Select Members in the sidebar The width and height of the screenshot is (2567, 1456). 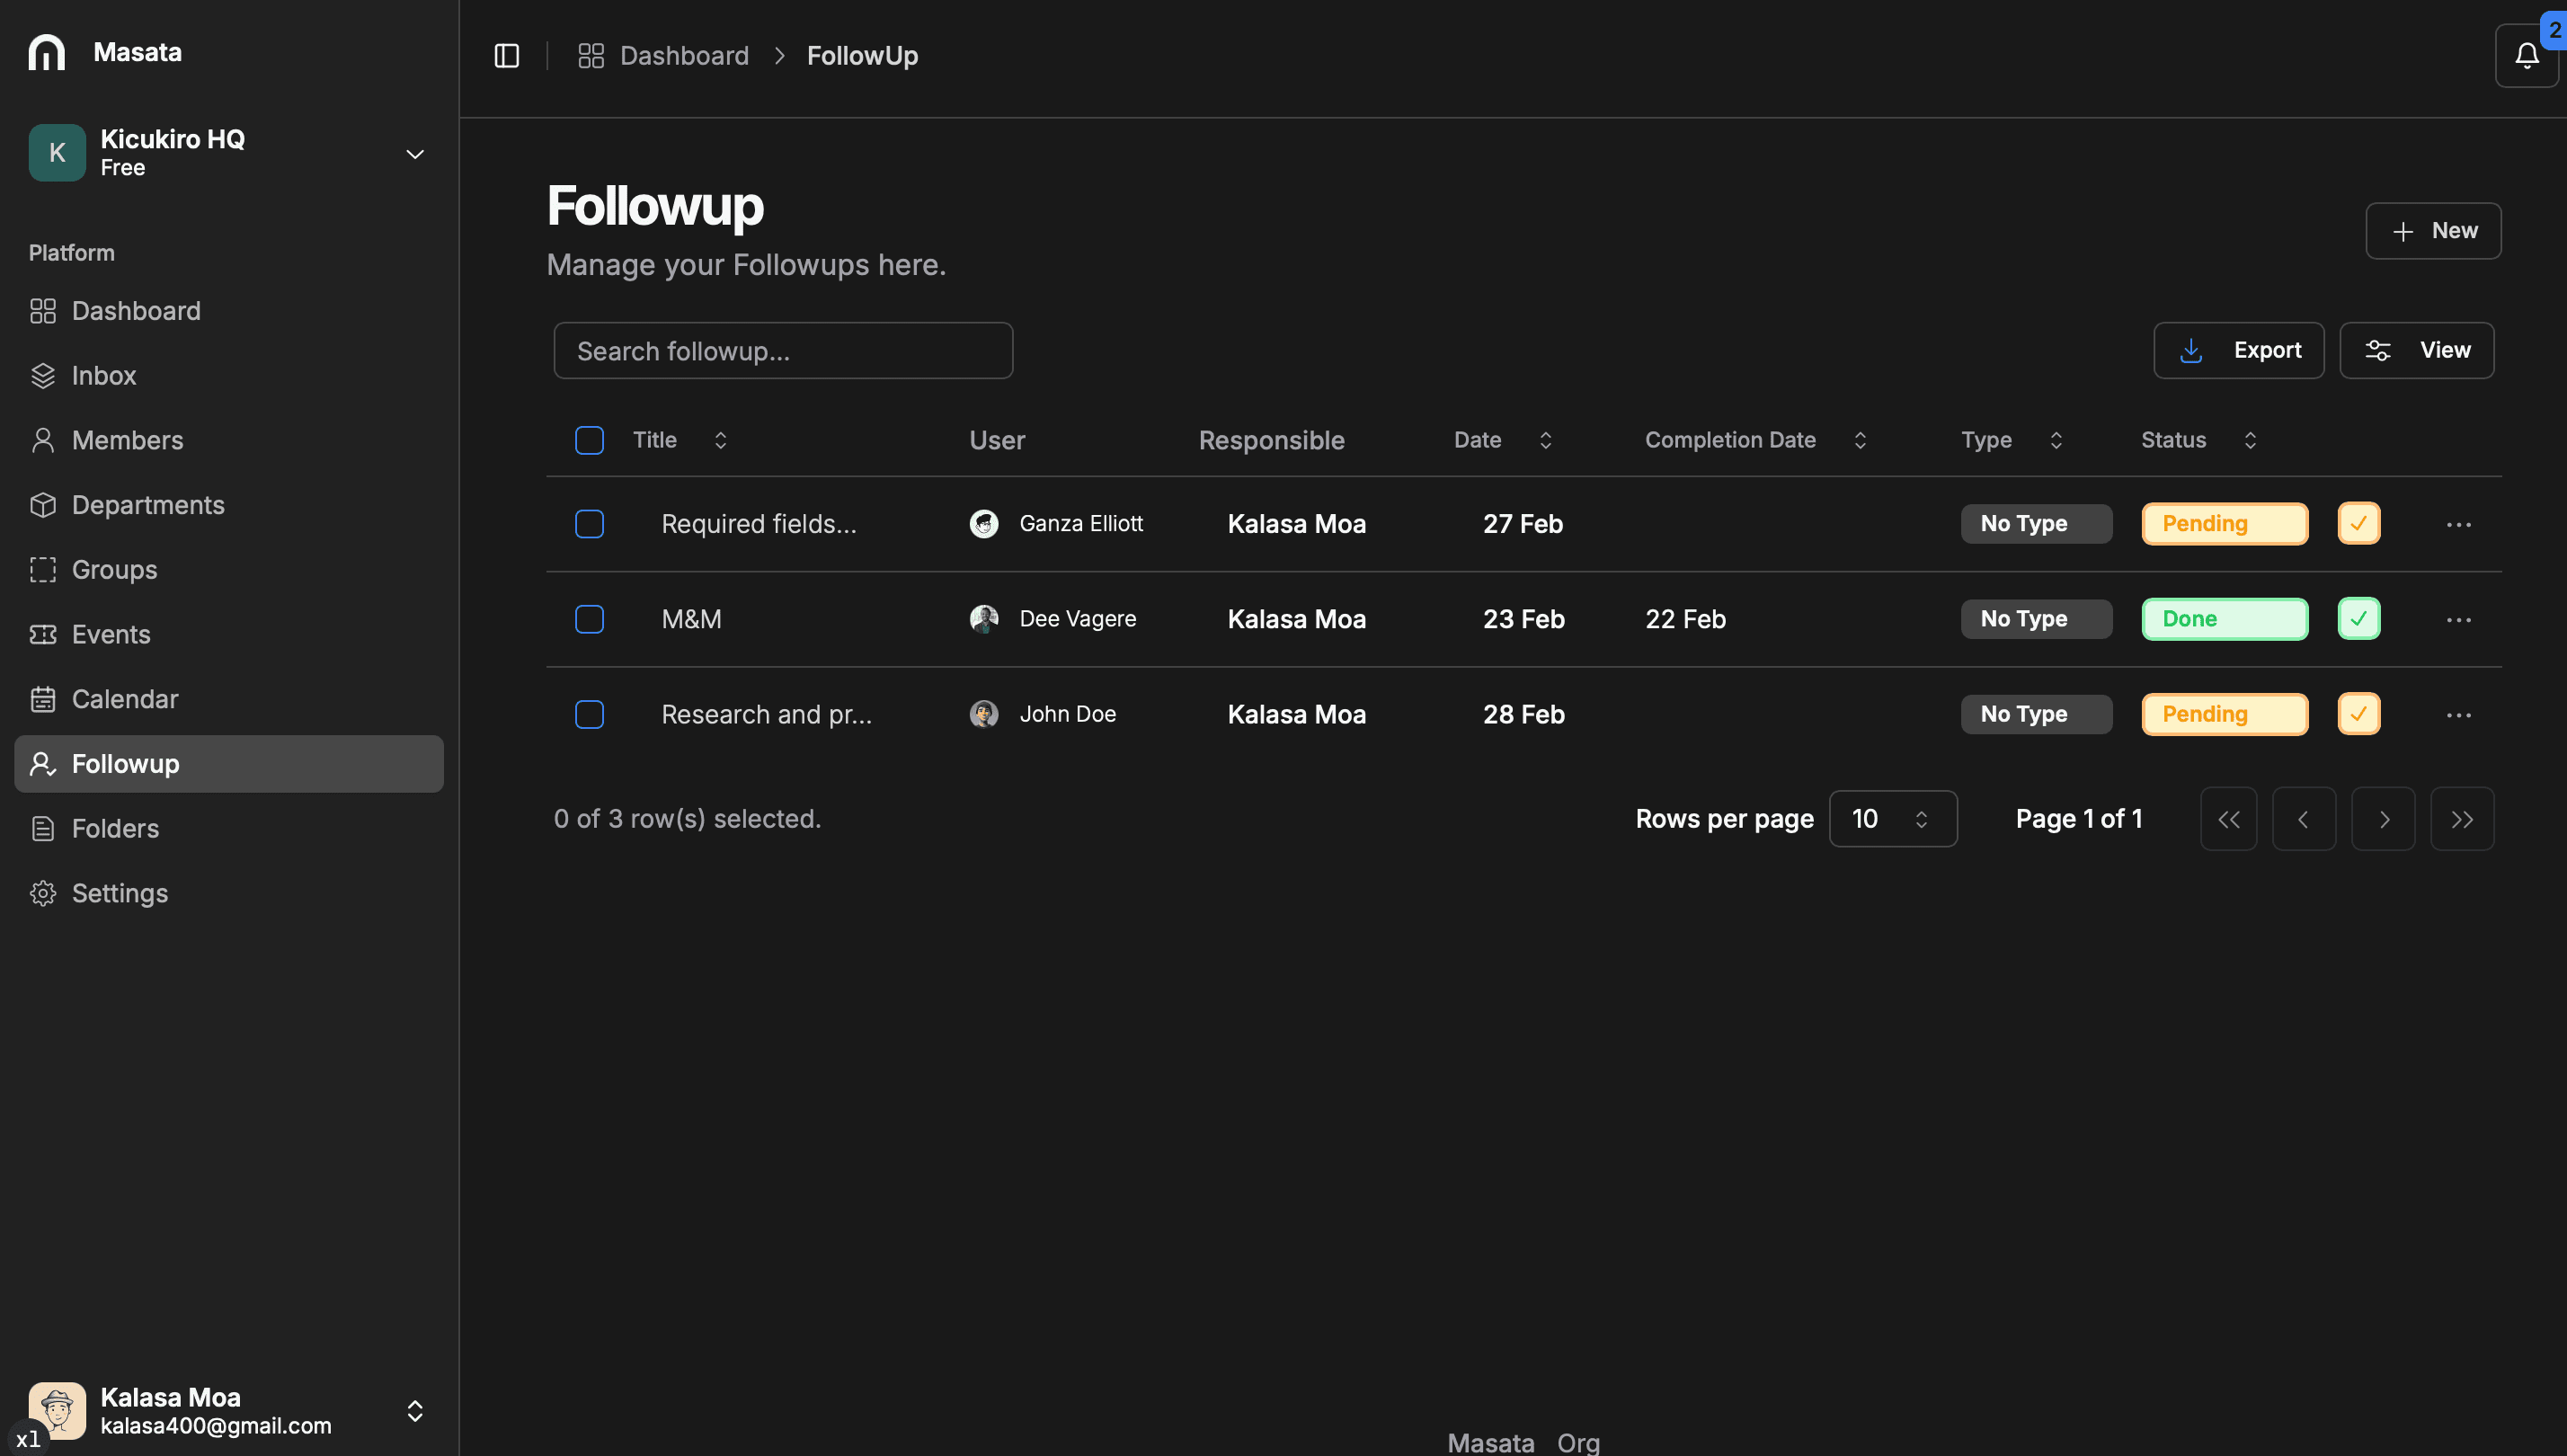tap(127, 440)
